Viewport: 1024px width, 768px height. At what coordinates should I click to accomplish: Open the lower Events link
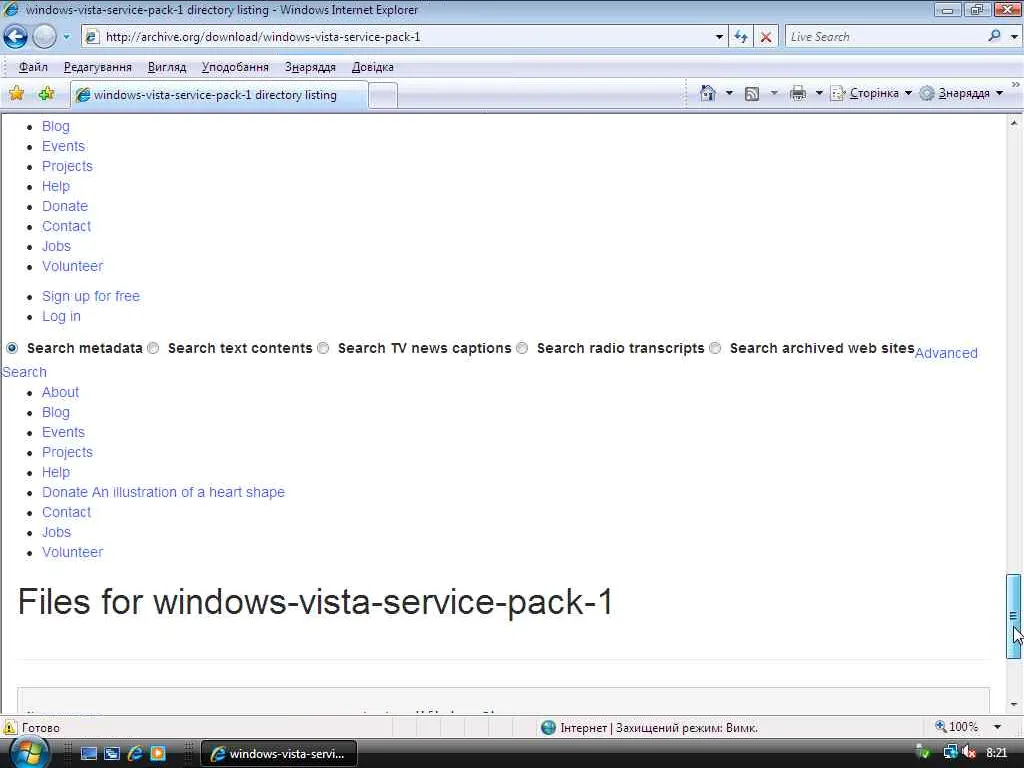[x=63, y=432]
